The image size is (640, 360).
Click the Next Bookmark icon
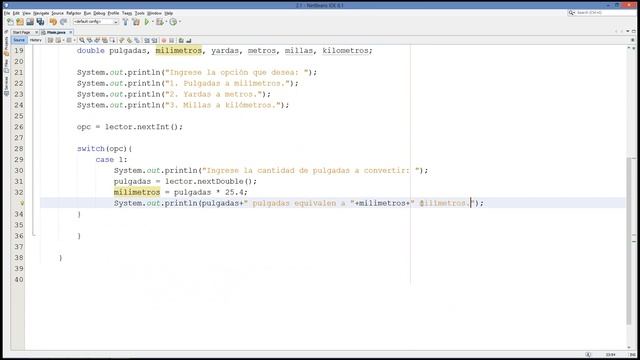point(129,40)
